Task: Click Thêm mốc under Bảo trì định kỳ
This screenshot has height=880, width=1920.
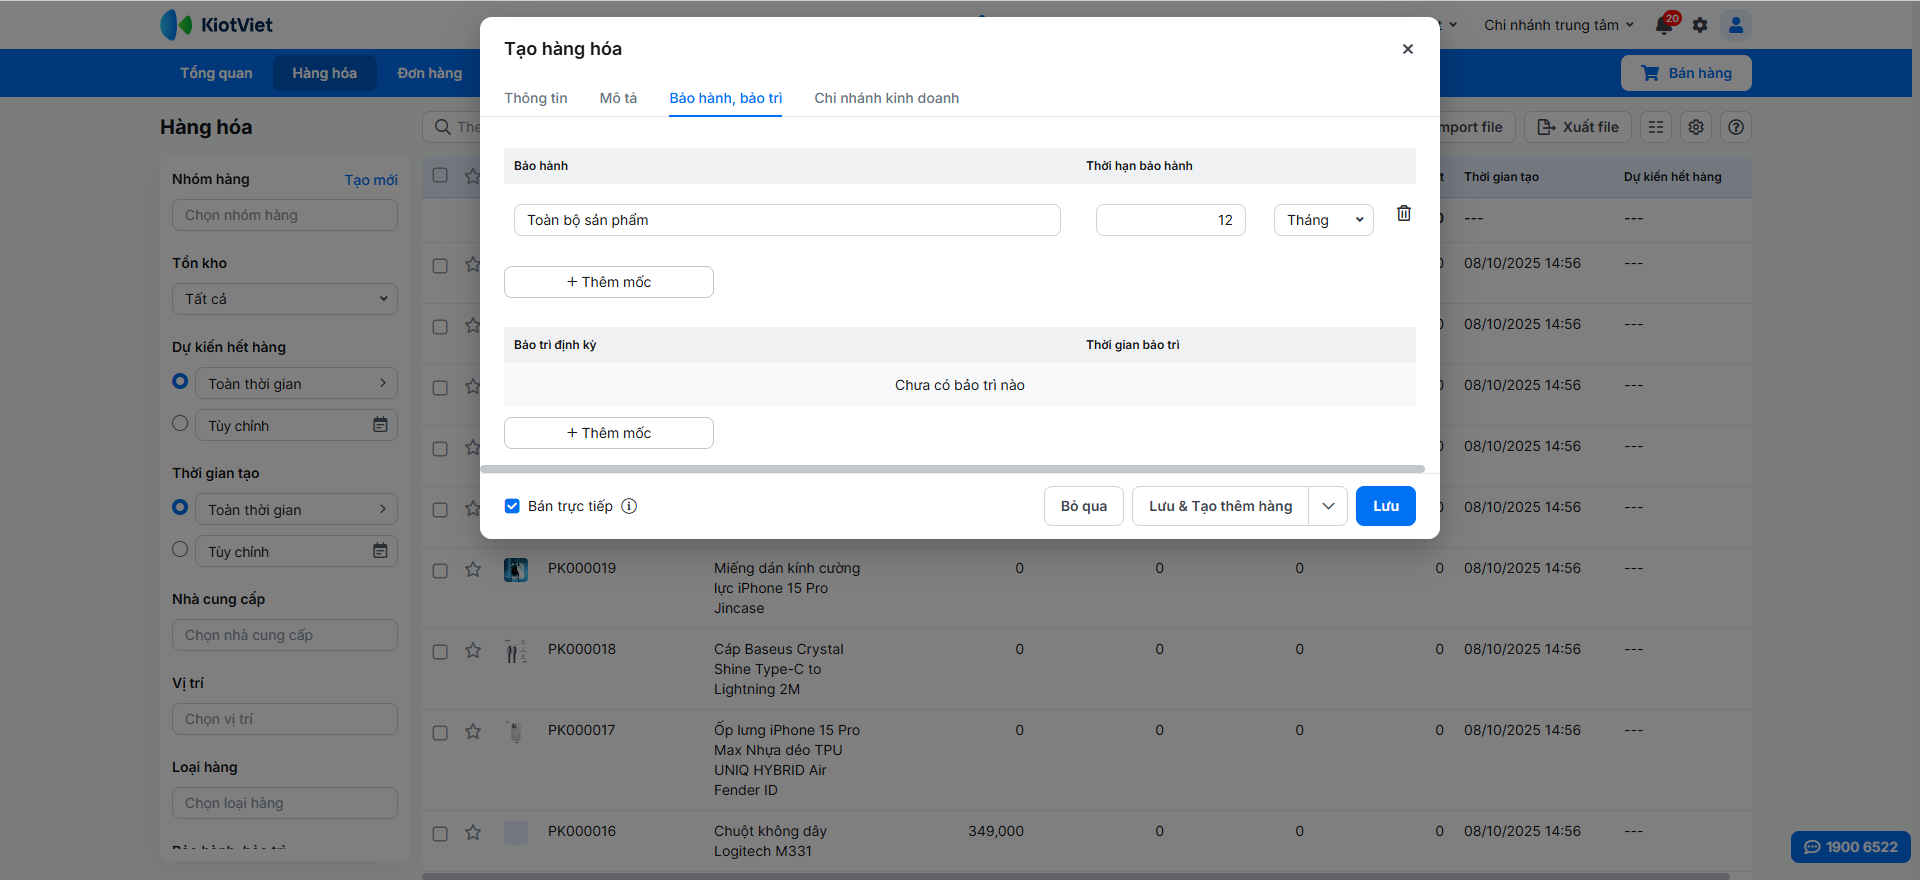Action: coord(608,433)
